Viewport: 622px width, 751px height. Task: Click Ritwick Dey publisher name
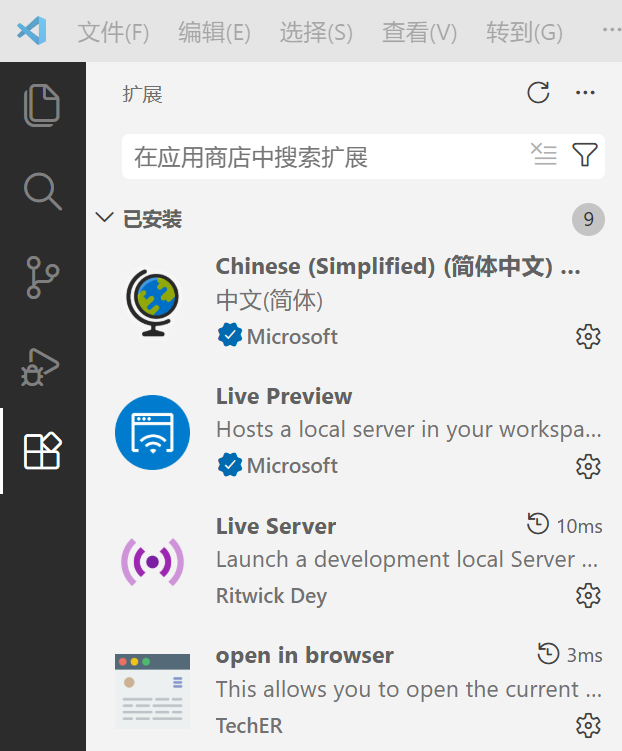tap(271, 596)
